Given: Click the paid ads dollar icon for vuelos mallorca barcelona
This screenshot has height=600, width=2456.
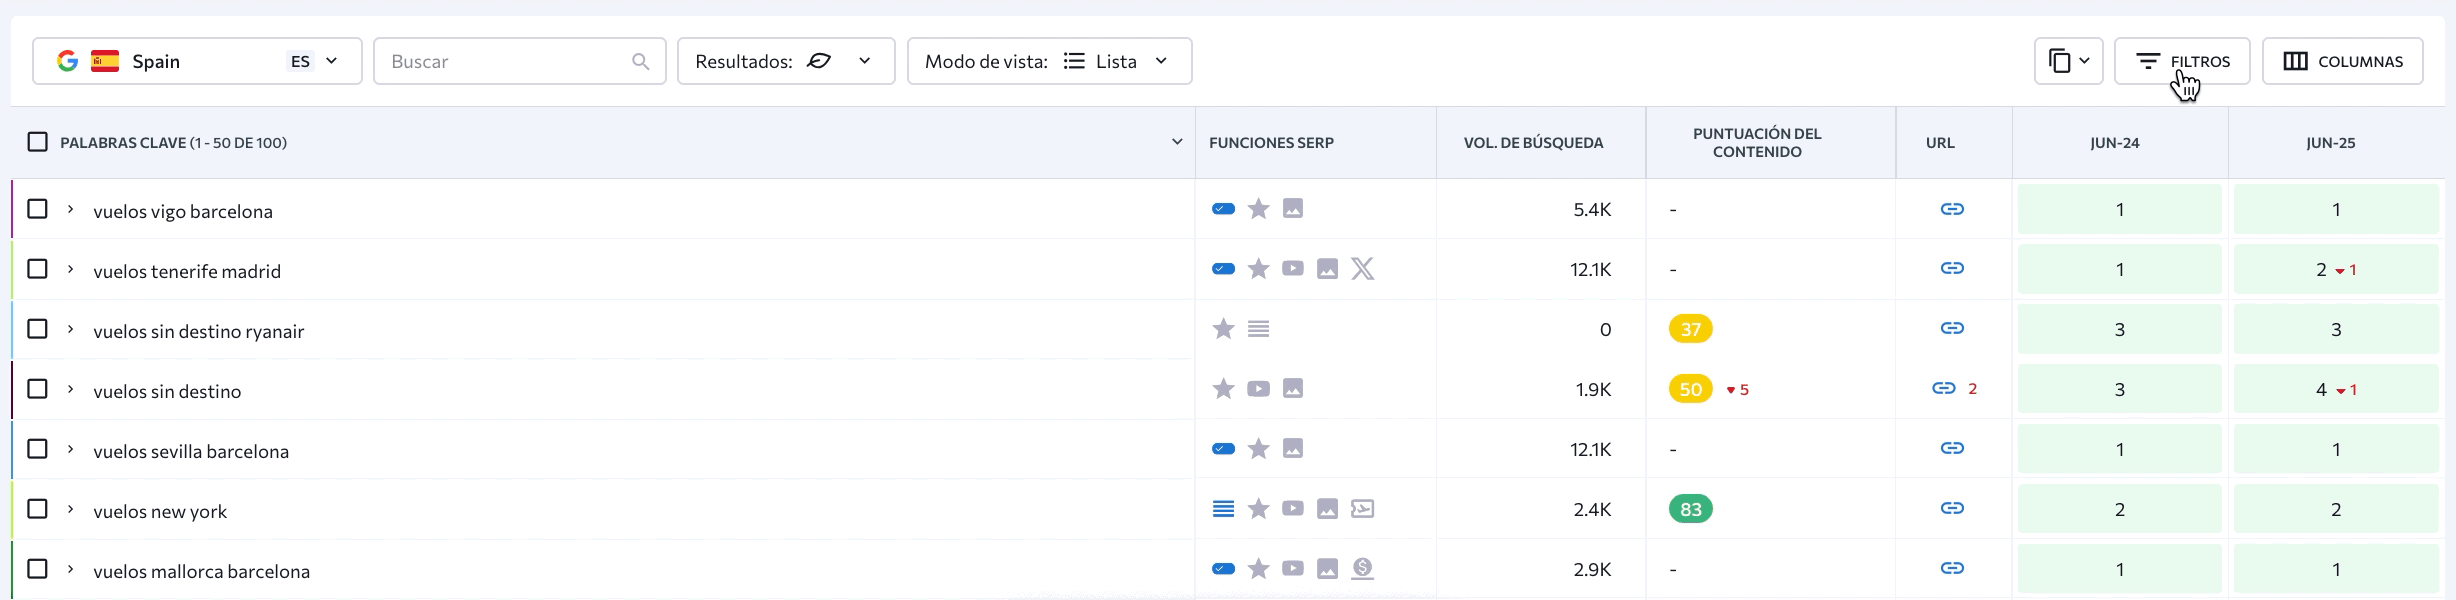Looking at the screenshot, I should [1362, 569].
